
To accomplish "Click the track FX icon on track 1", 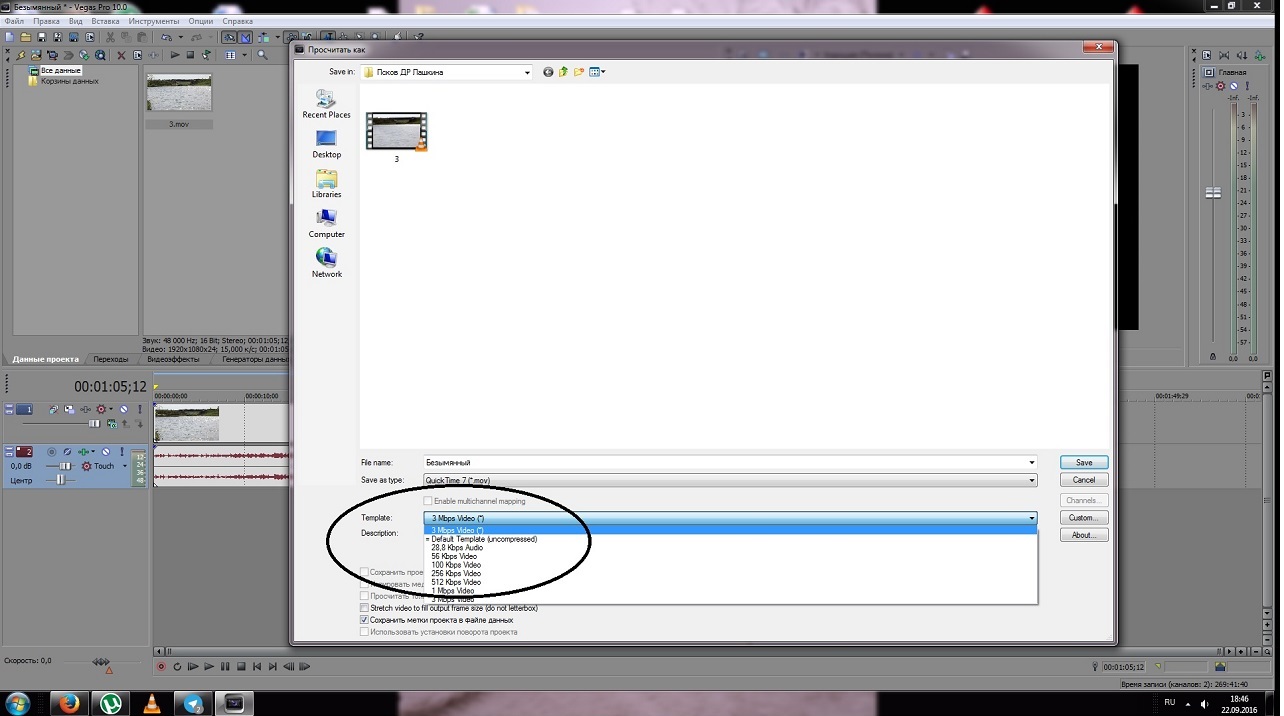I will point(86,409).
